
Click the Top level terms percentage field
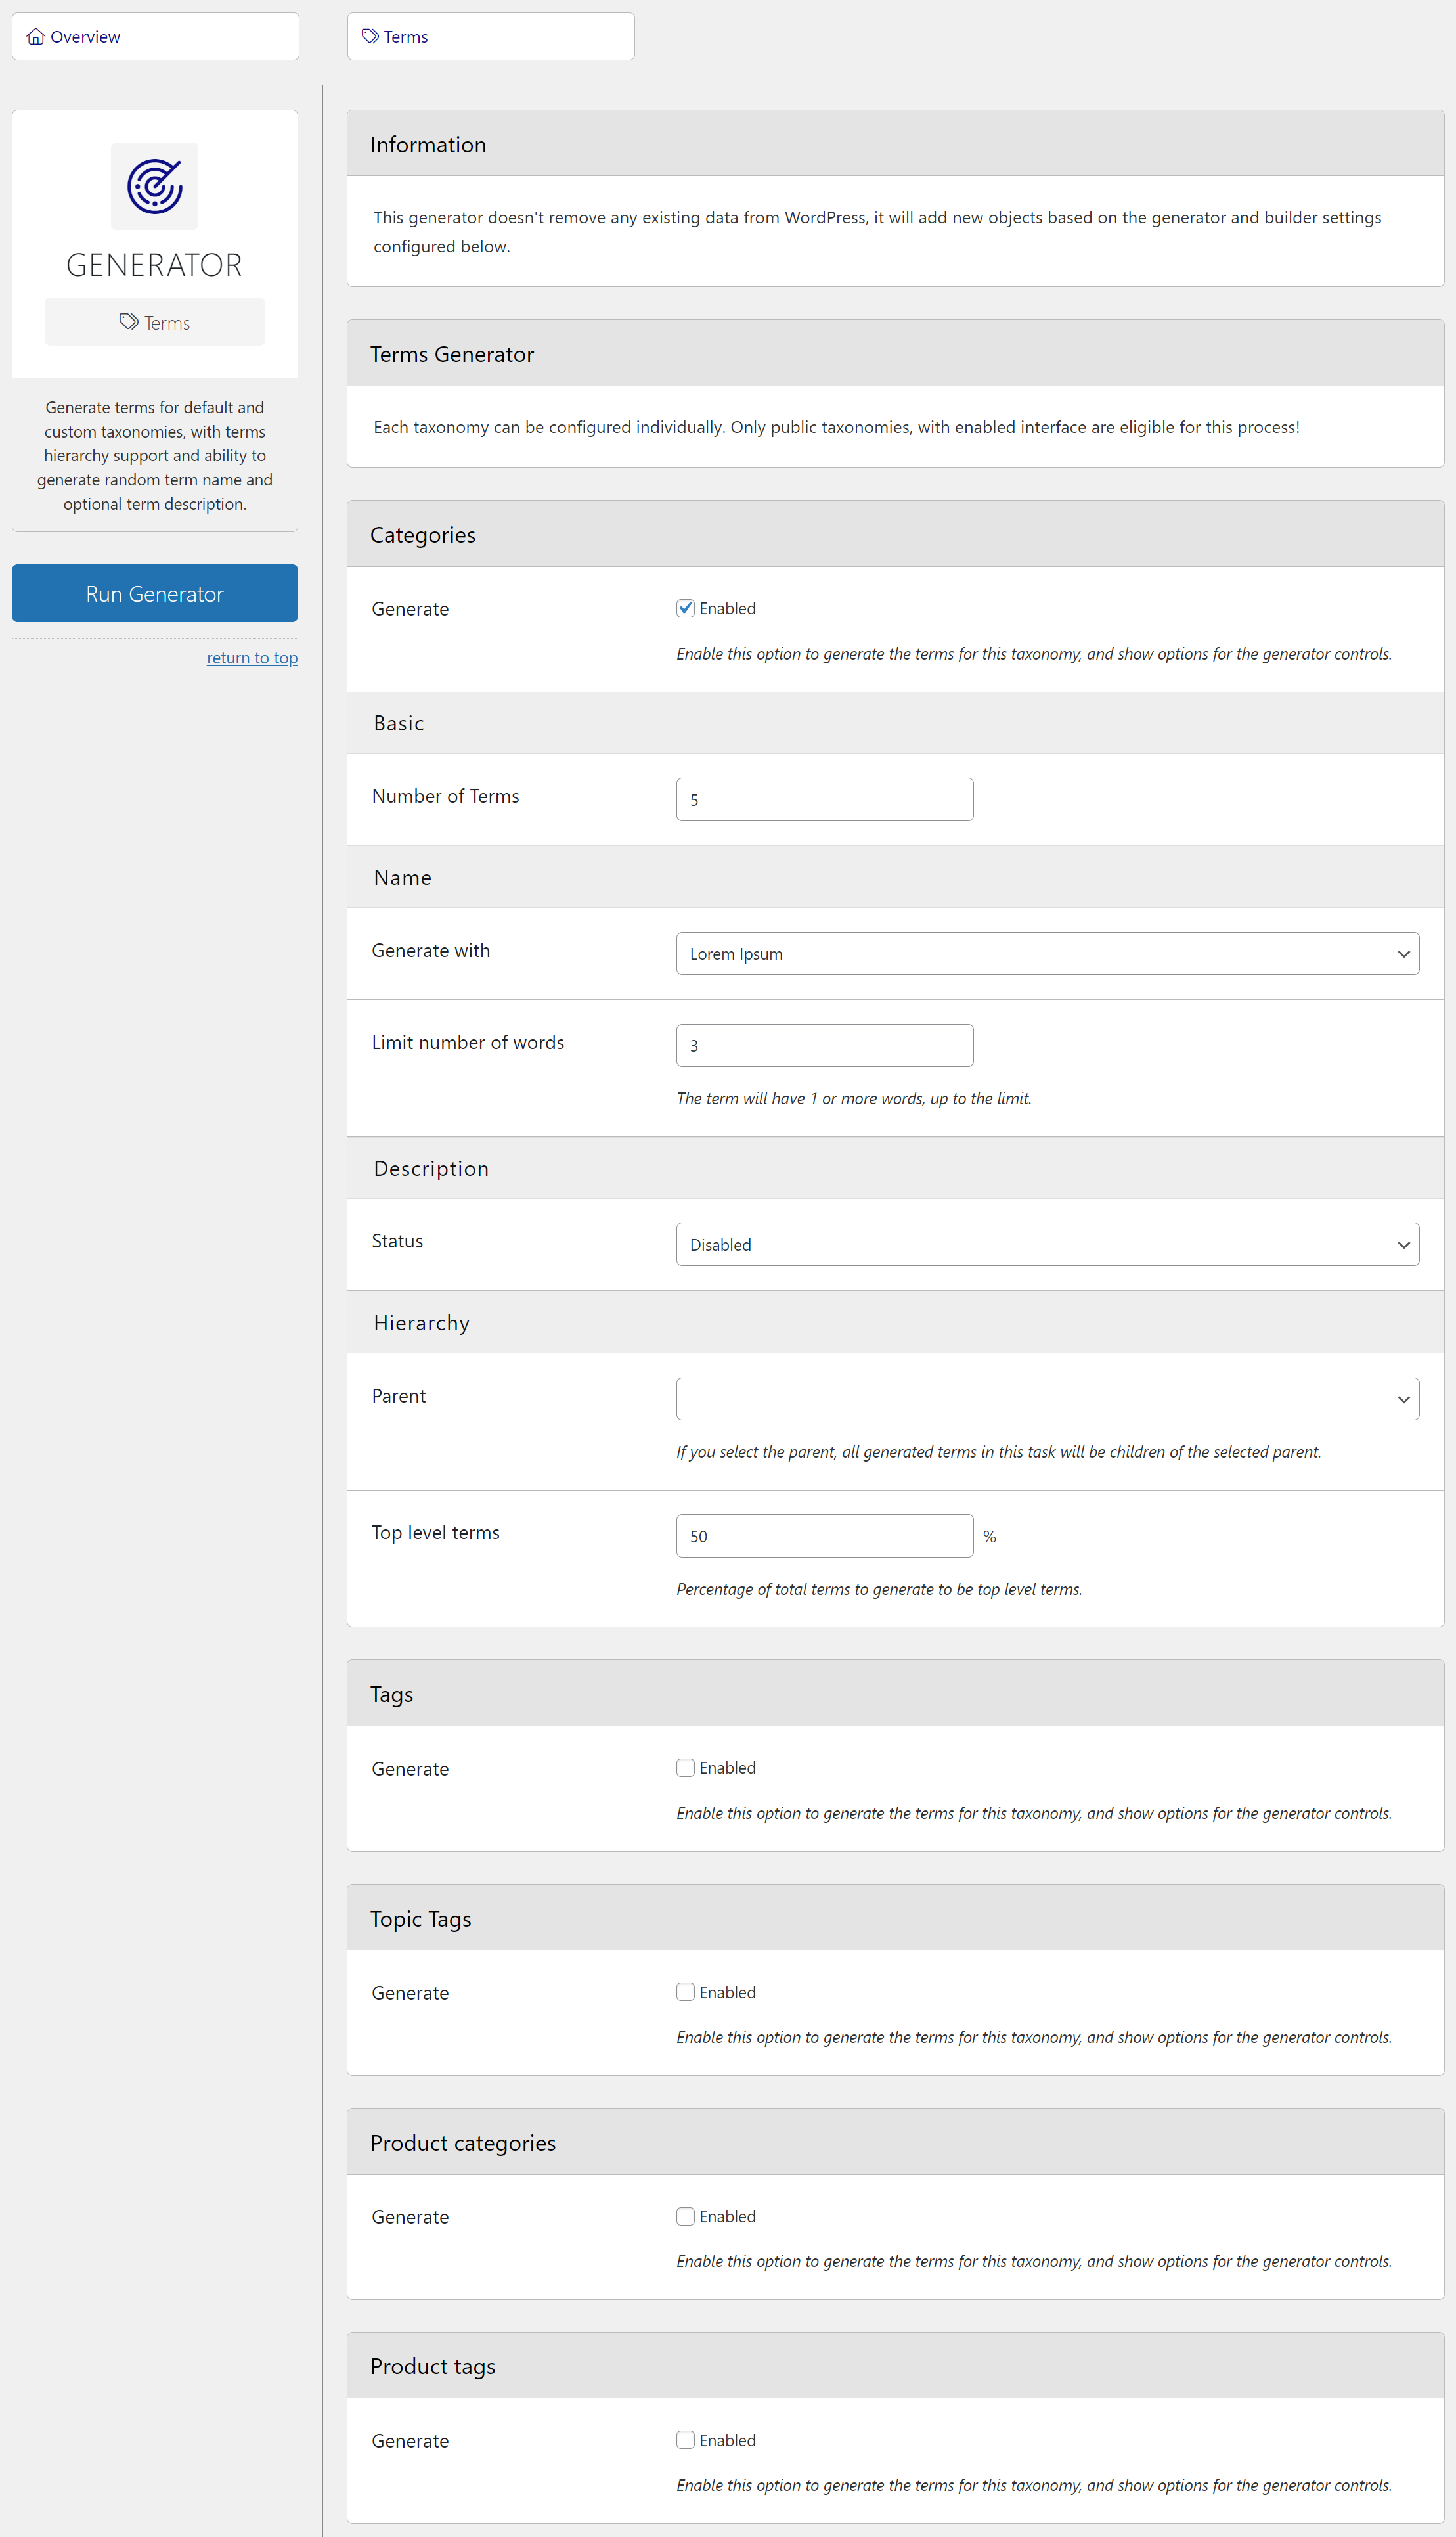coord(824,1535)
